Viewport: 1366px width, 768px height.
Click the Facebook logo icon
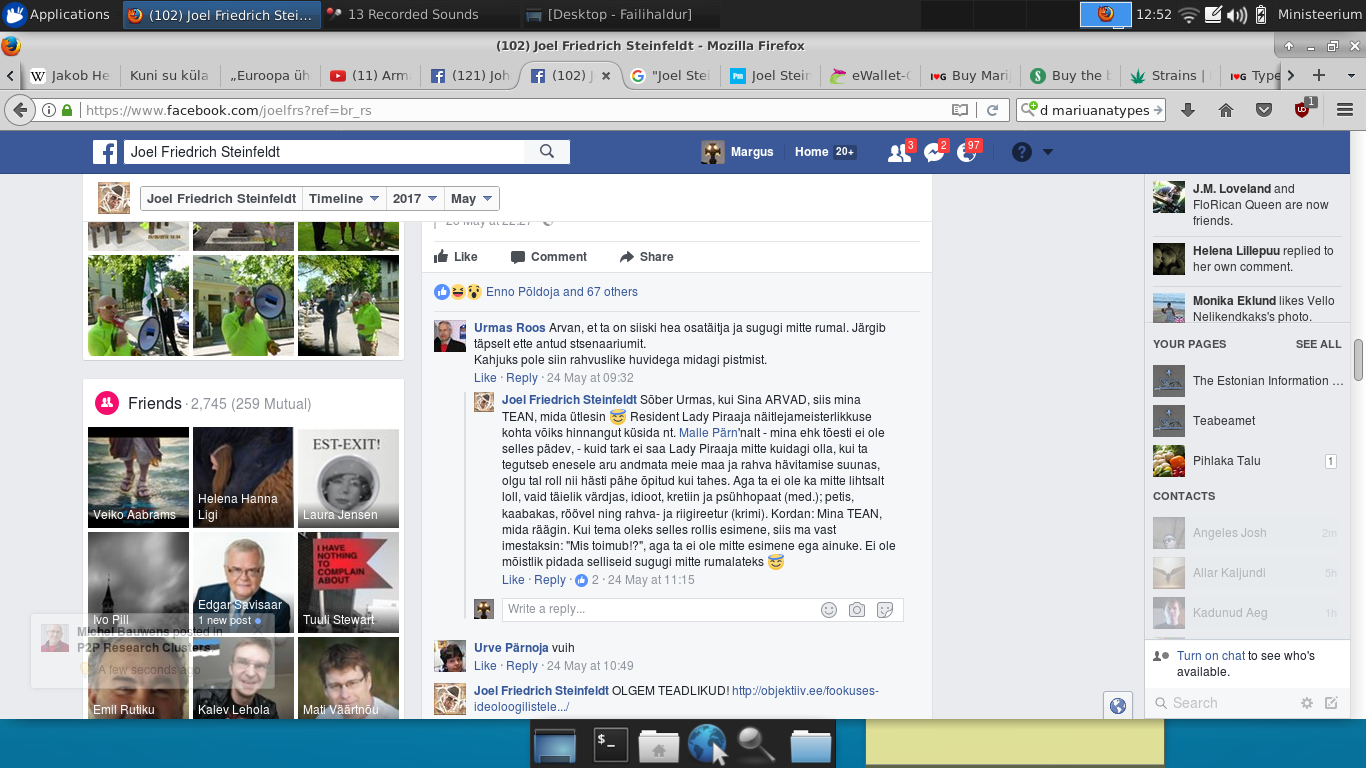point(105,152)
